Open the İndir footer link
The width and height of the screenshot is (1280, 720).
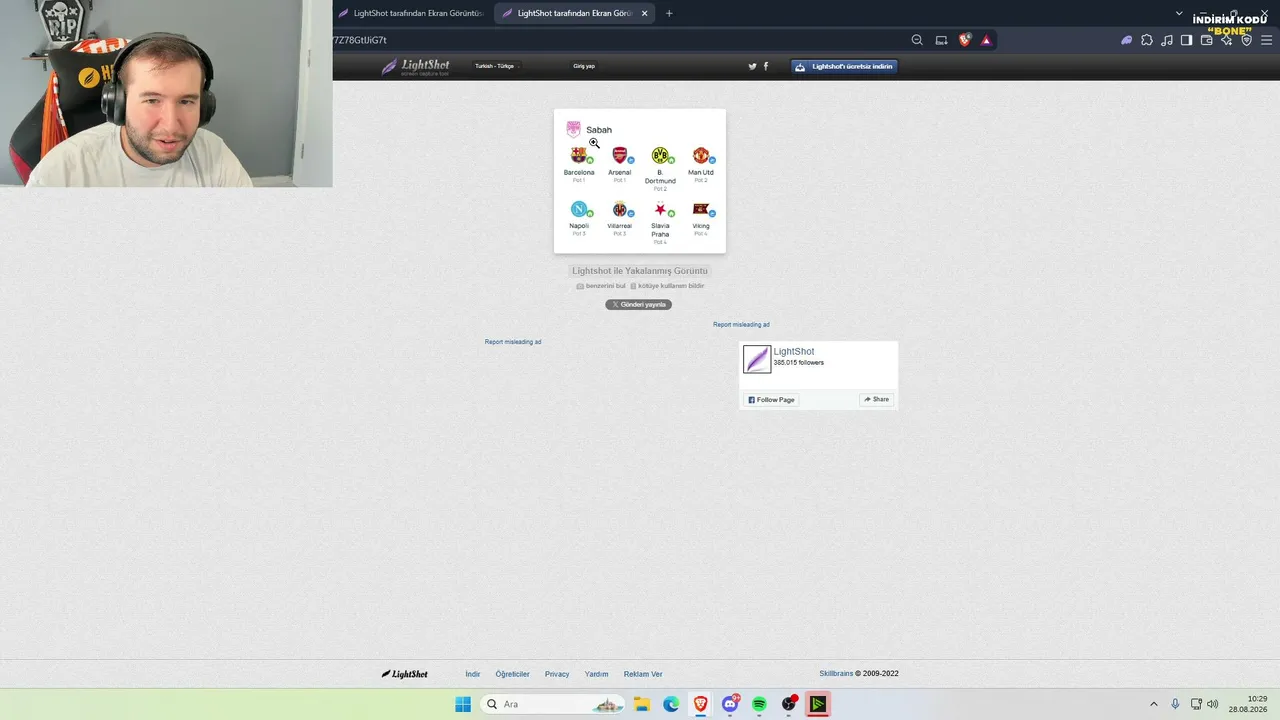click(x=473, y=674)
